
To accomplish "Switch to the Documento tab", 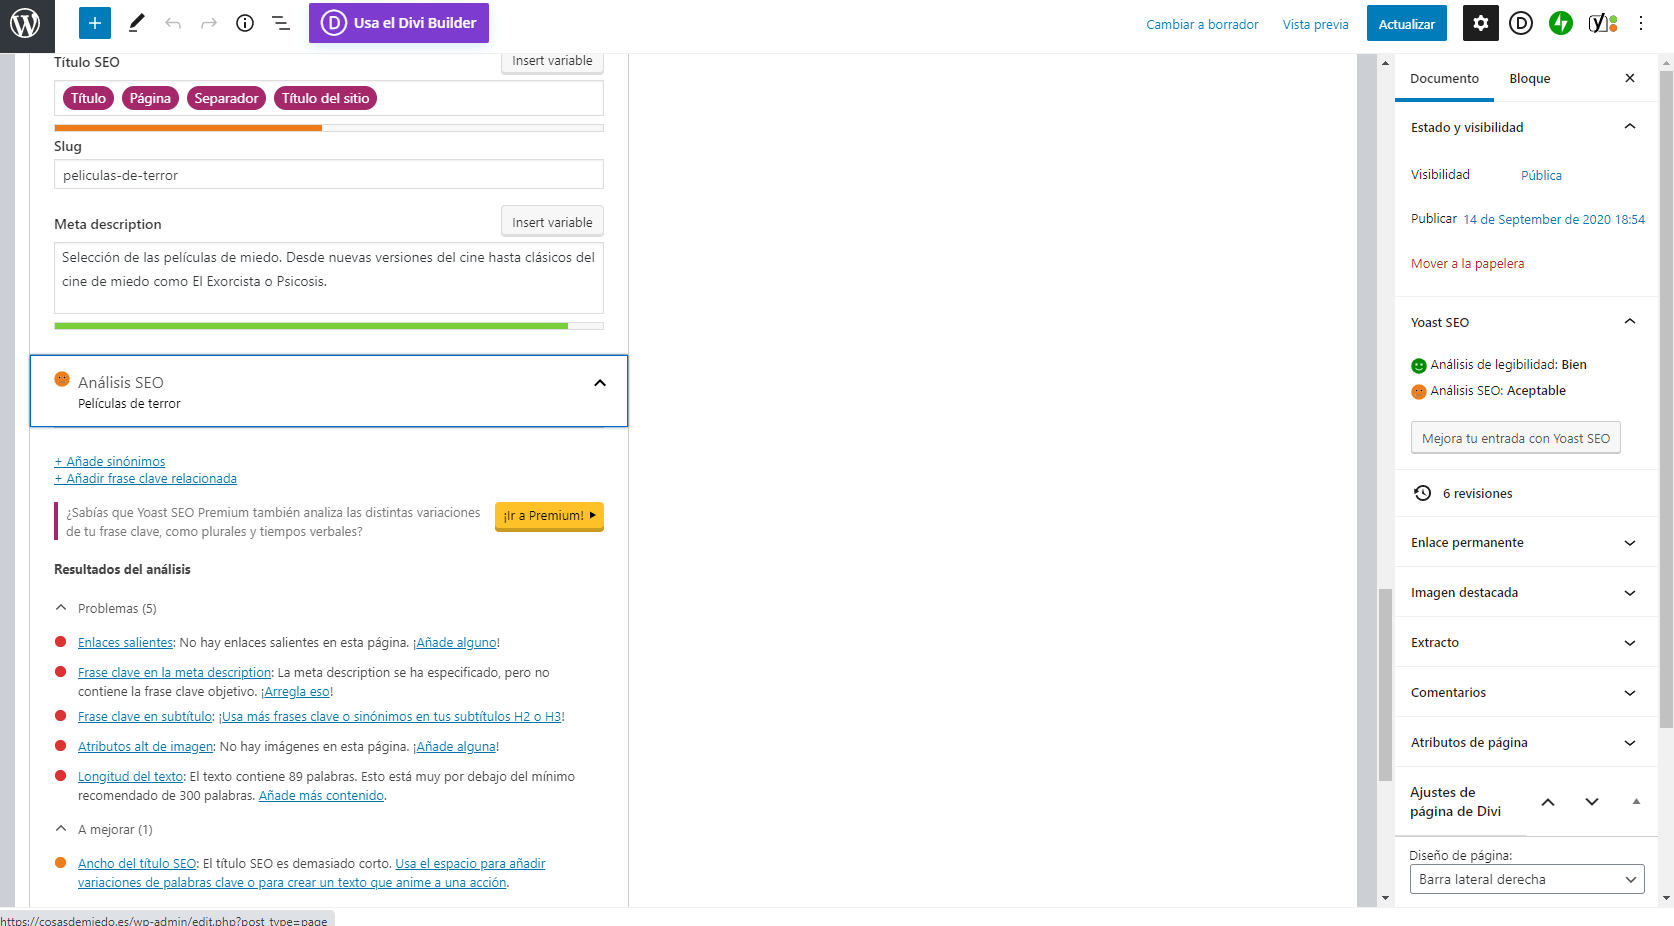I will pos(1444,79).
